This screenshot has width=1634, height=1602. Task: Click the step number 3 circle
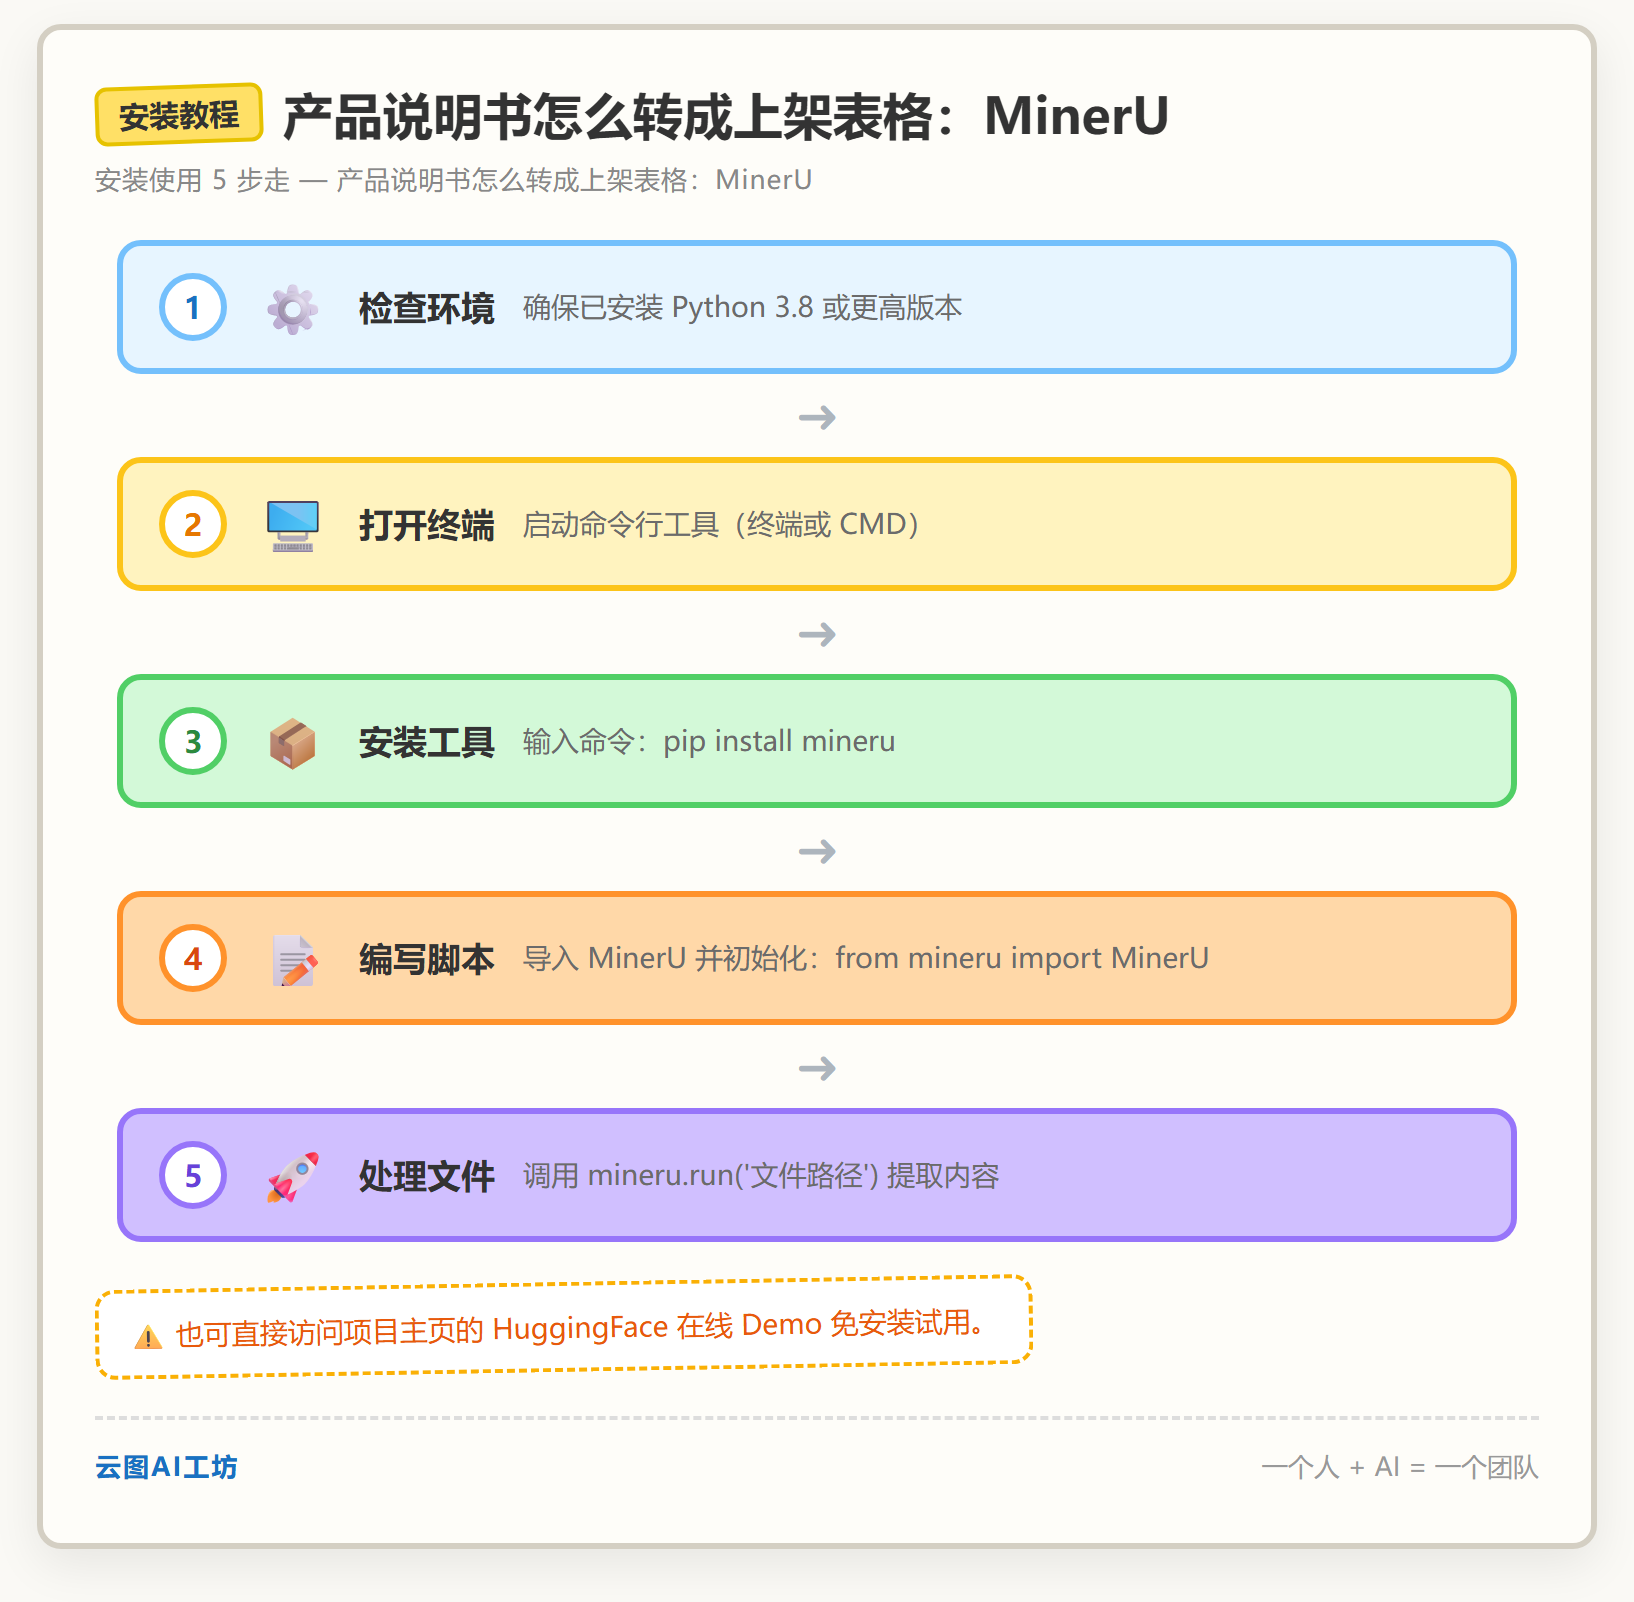[x=193, y=741]
